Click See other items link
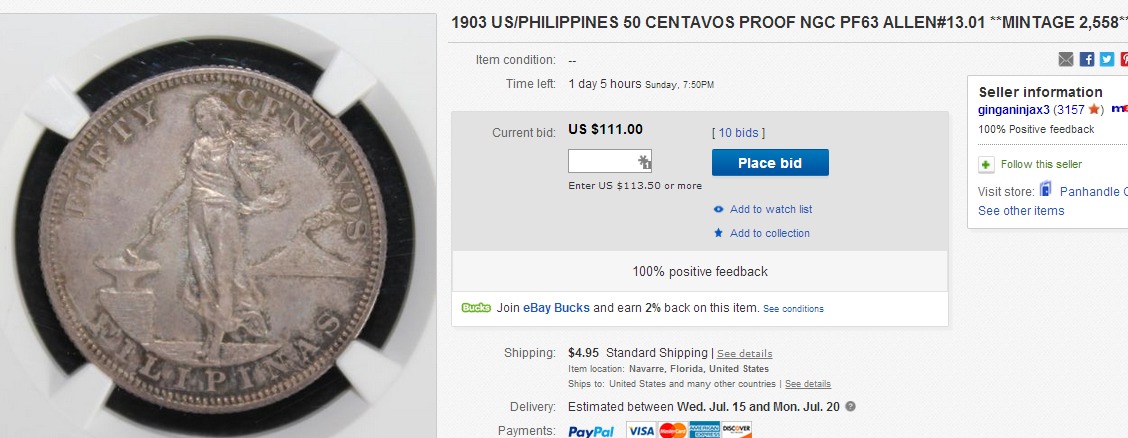Image resolution: width=1128 pixels, height=438 pixels. [x=1021, y=211]
